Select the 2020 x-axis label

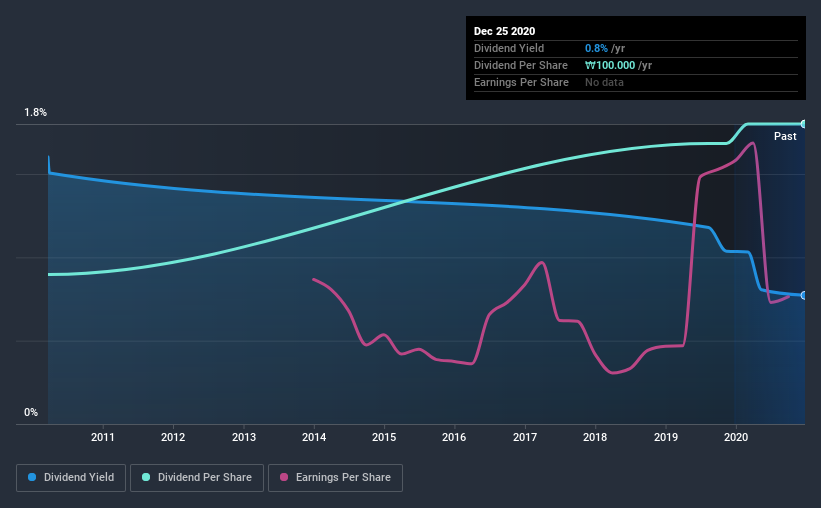736,437
